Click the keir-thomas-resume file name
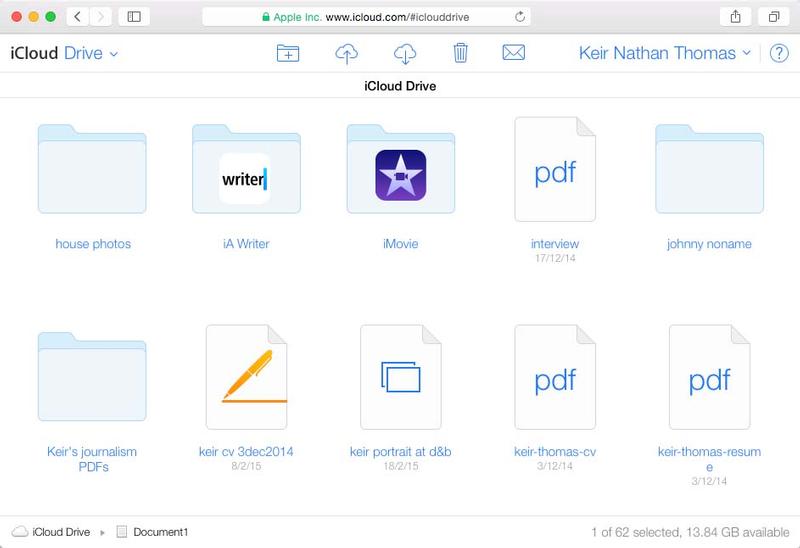This screenshot has width=800, height=548. [x=709, y=459]
